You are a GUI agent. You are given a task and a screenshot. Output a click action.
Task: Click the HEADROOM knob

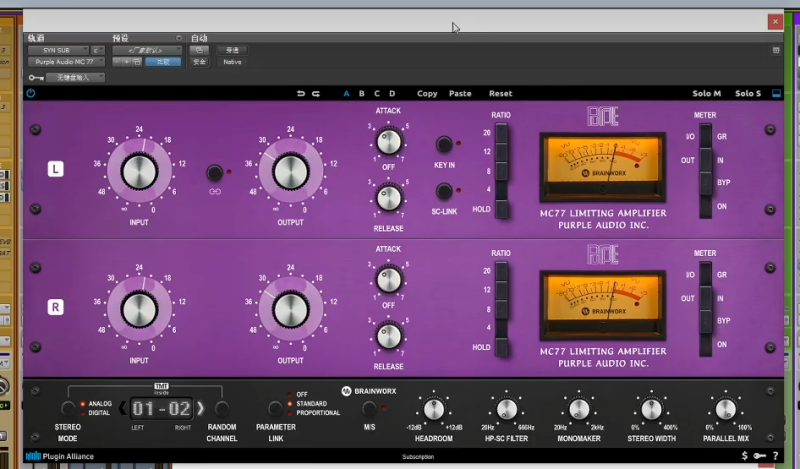click(434, 409)
